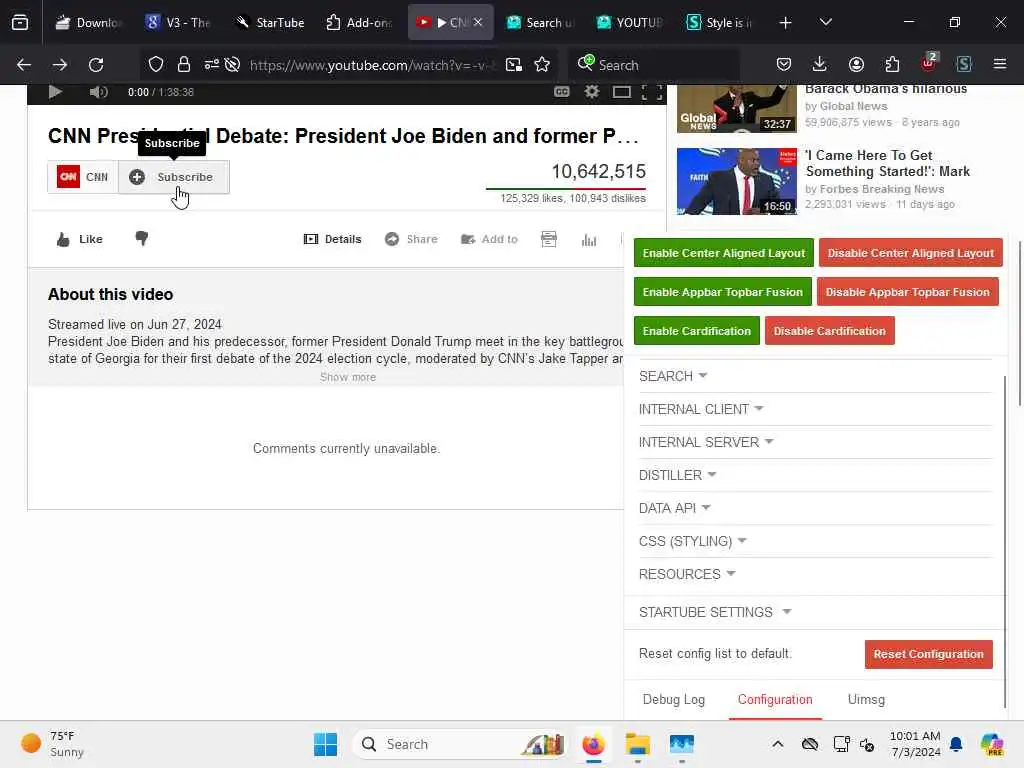
Task: Open the Firefox hamburger menu
Action: [x=1000, y=64]
